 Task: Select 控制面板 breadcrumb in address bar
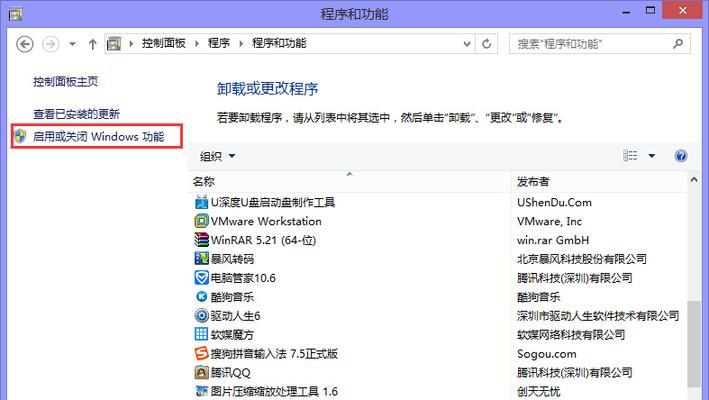[164, 43]
